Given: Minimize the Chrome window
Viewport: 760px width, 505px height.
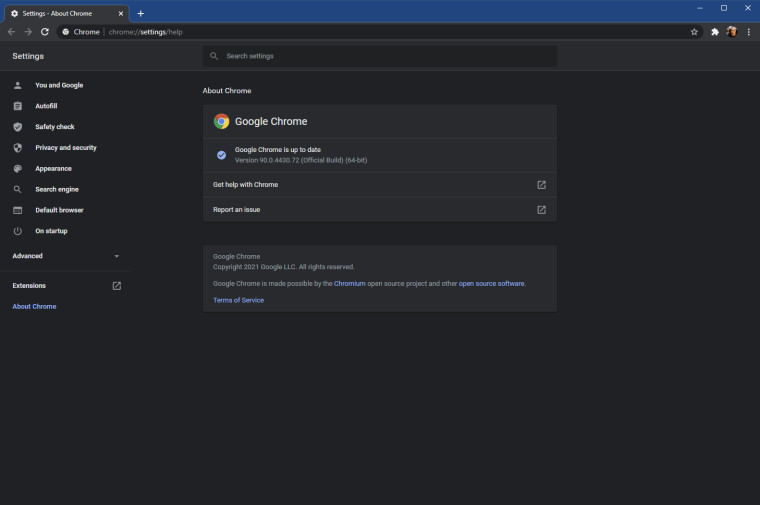Looking at the screenshot, I should point(700,8).
